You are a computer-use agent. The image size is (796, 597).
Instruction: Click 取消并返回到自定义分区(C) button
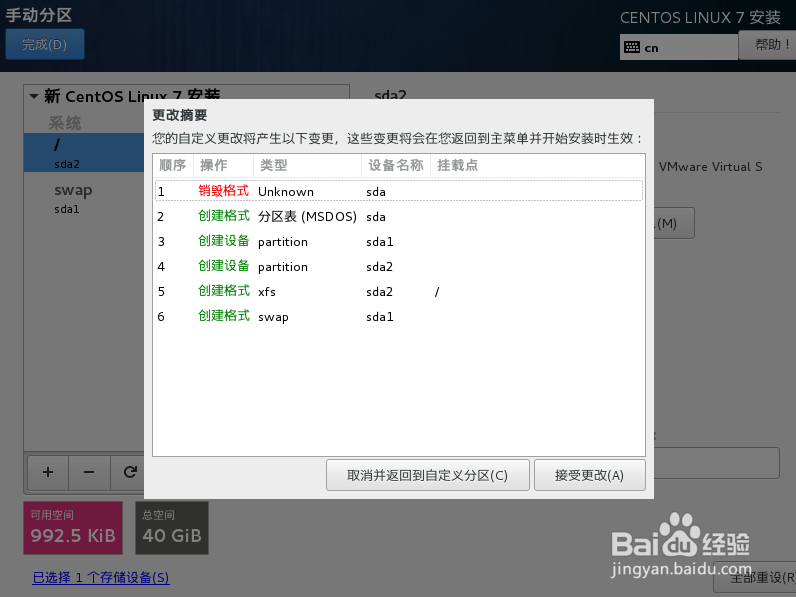pyautogui.click(x=427, y=475)
